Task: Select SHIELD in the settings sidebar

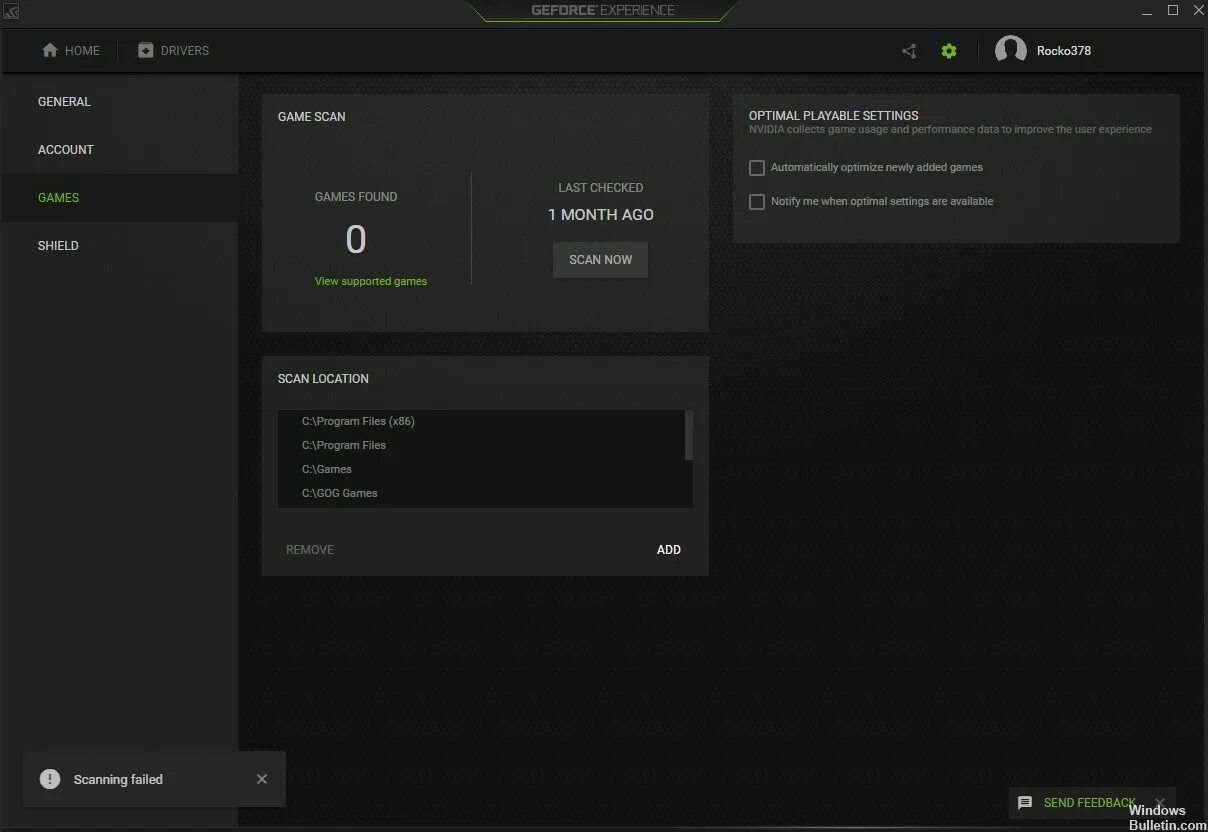Action: [119, 246]
